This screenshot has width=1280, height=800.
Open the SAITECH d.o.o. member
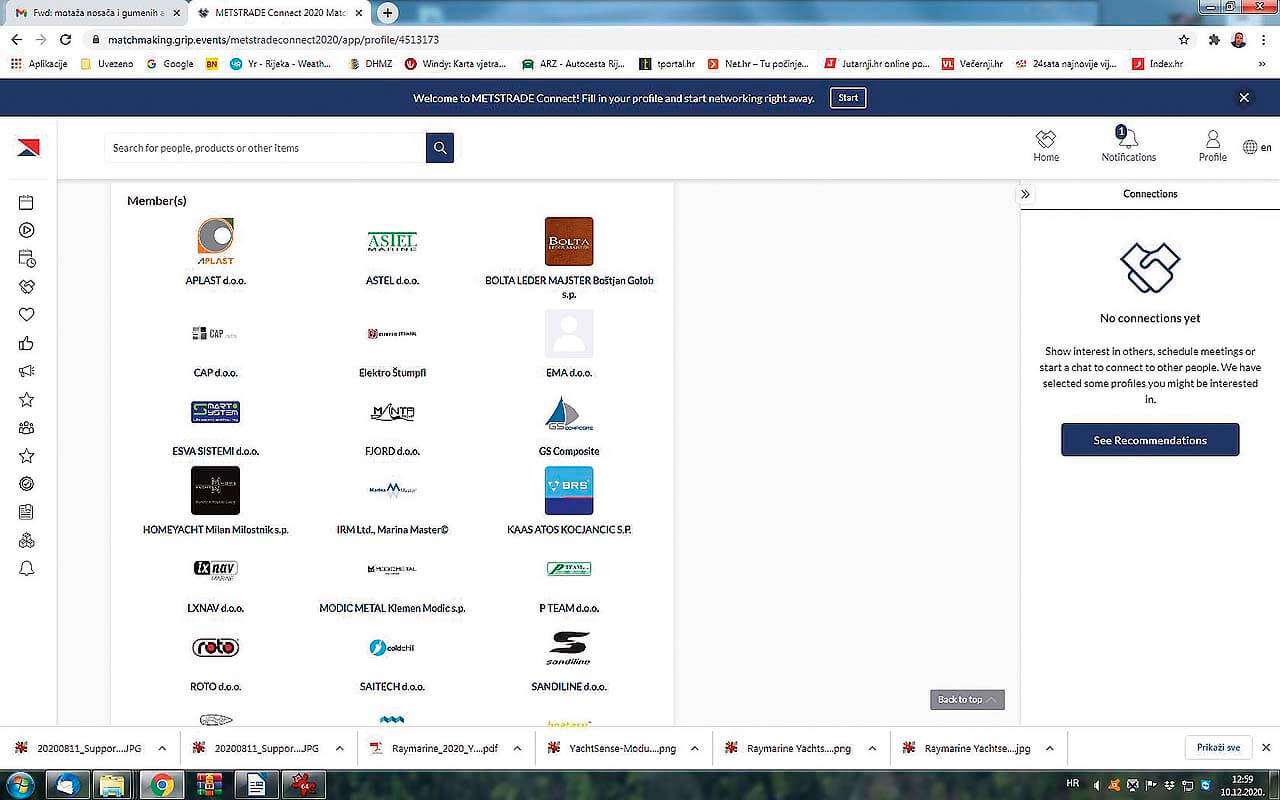[x=392, y=687]
